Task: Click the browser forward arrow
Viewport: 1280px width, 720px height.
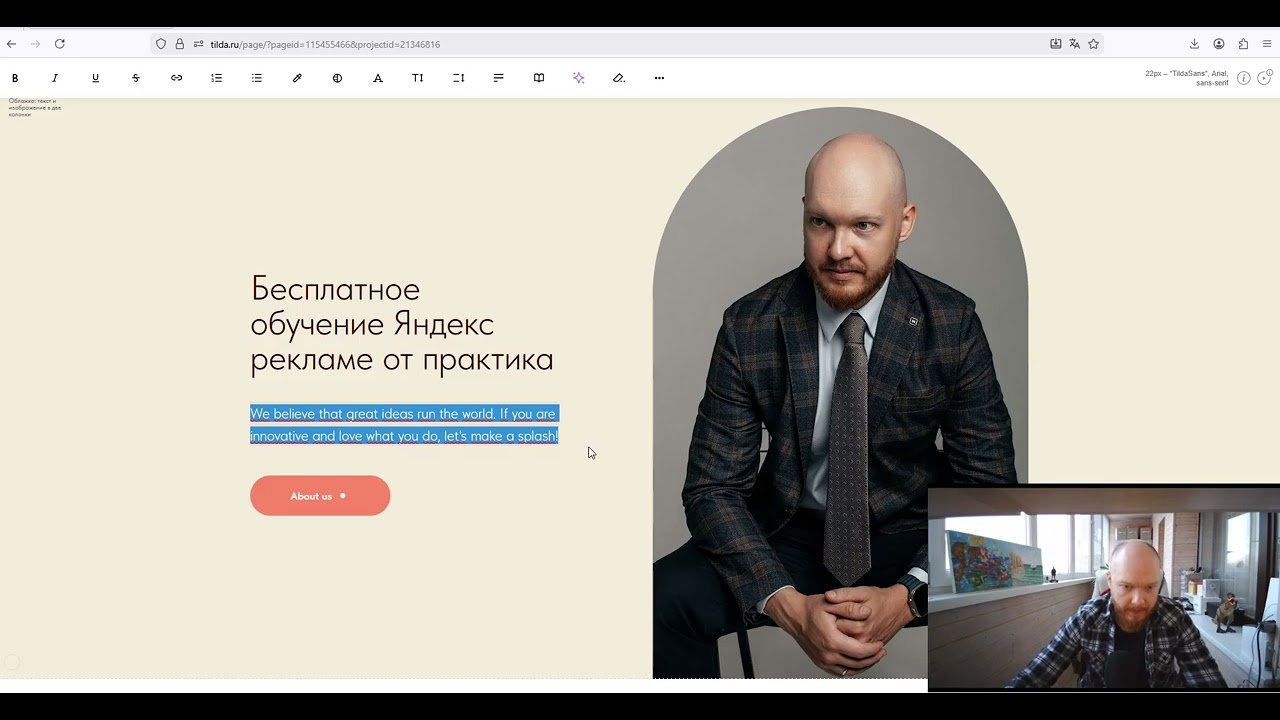Action: pos(35,44)
